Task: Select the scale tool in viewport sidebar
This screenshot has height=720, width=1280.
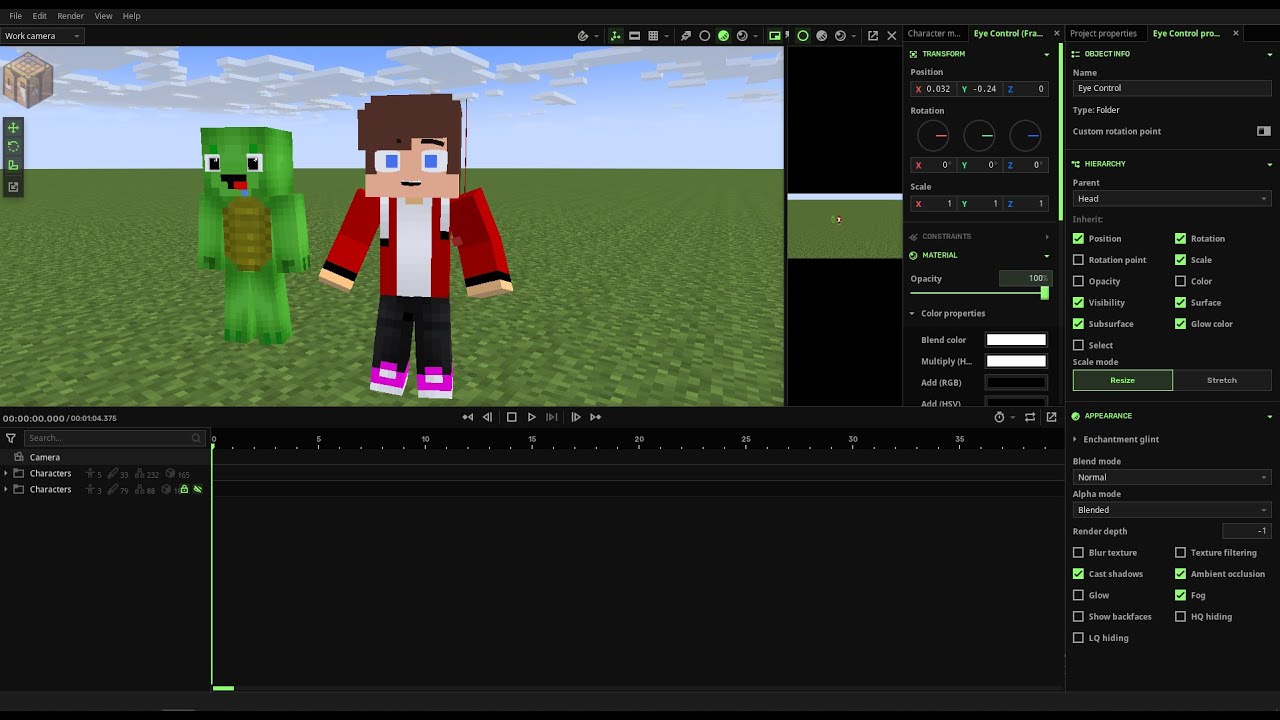Action: pyautogui.click(x=13, y=166)
